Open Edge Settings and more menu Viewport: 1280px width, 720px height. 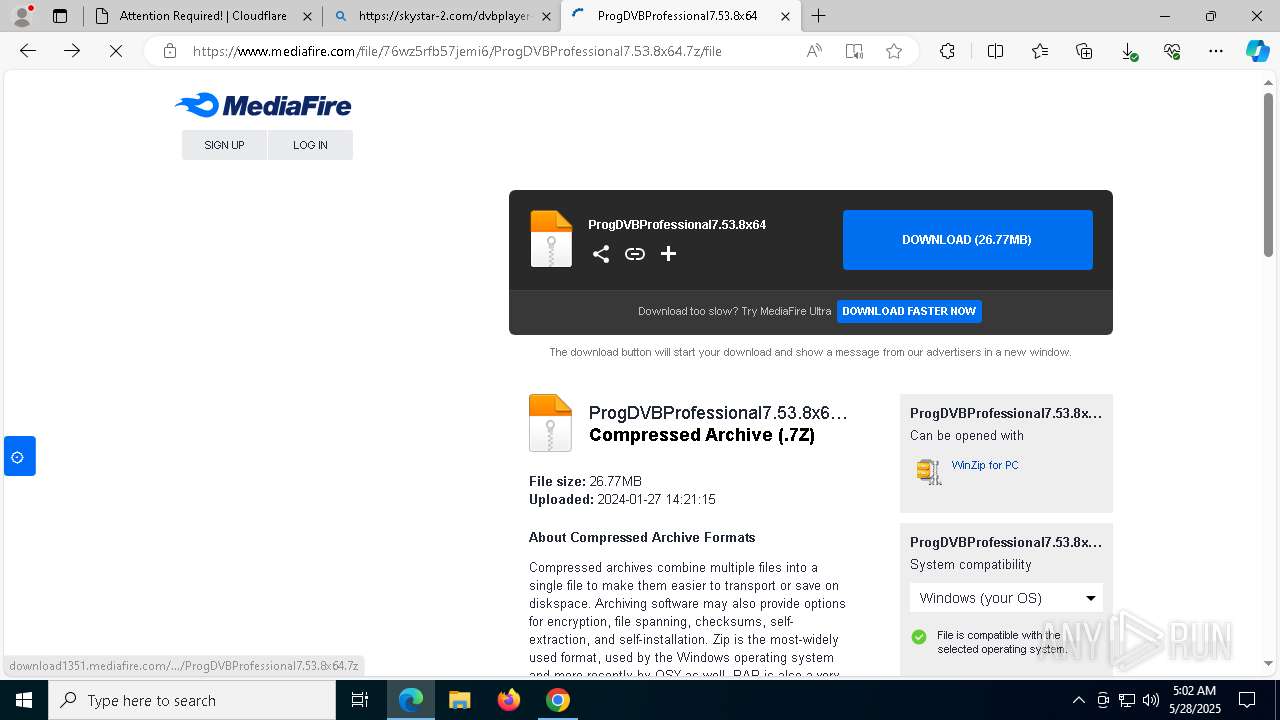[x=1216, y=51]
